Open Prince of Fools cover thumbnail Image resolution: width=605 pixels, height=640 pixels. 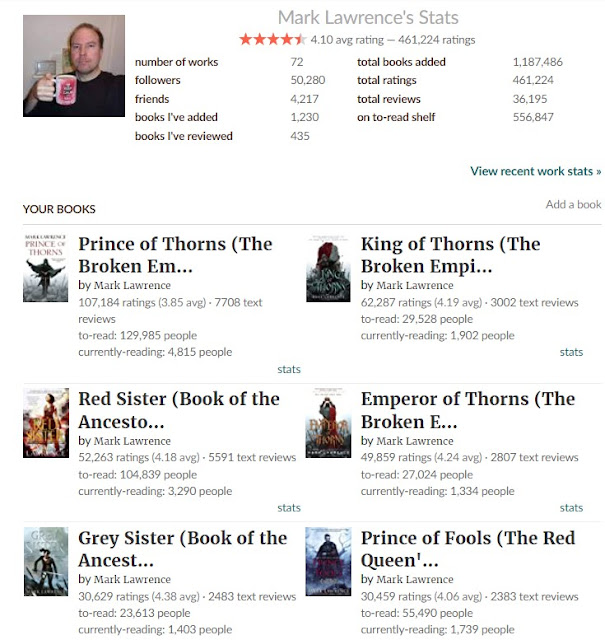coord(328,561)
